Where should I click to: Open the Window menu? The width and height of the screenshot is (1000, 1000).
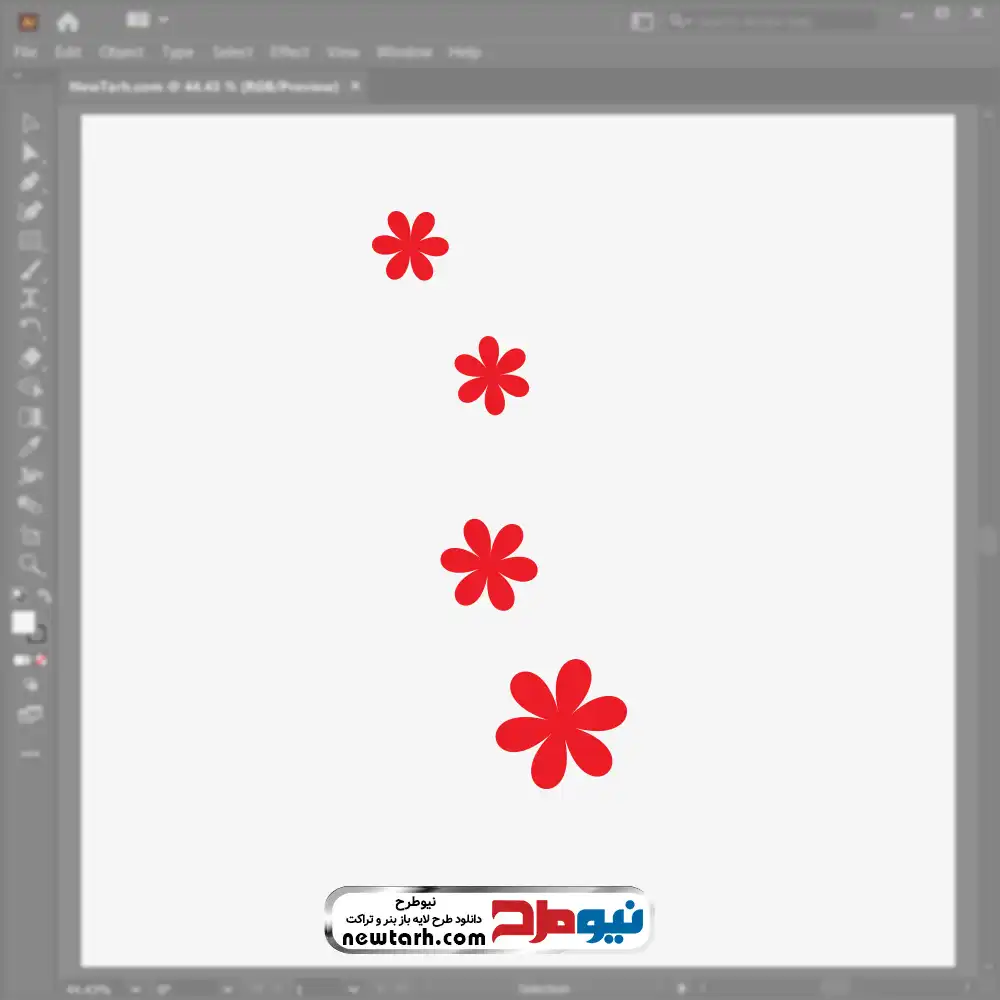404,52
